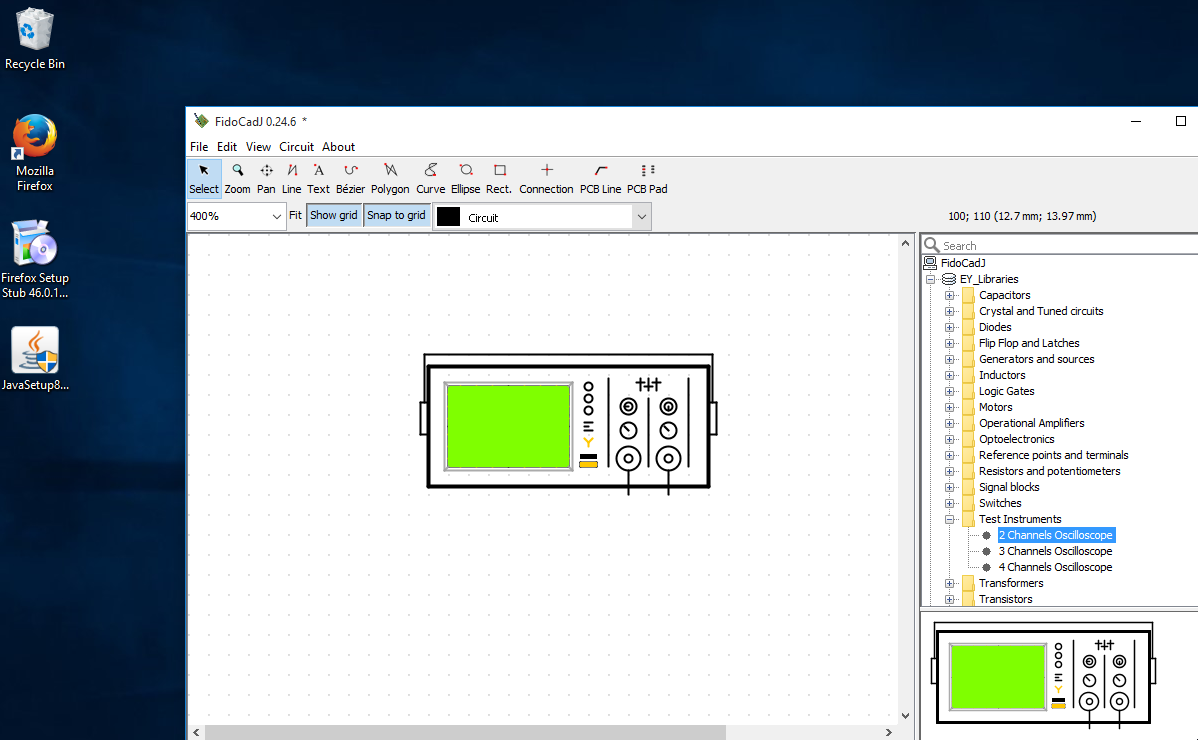
Task: Click the Fit button
Action: pyautogui.click(x=295, y=215)
